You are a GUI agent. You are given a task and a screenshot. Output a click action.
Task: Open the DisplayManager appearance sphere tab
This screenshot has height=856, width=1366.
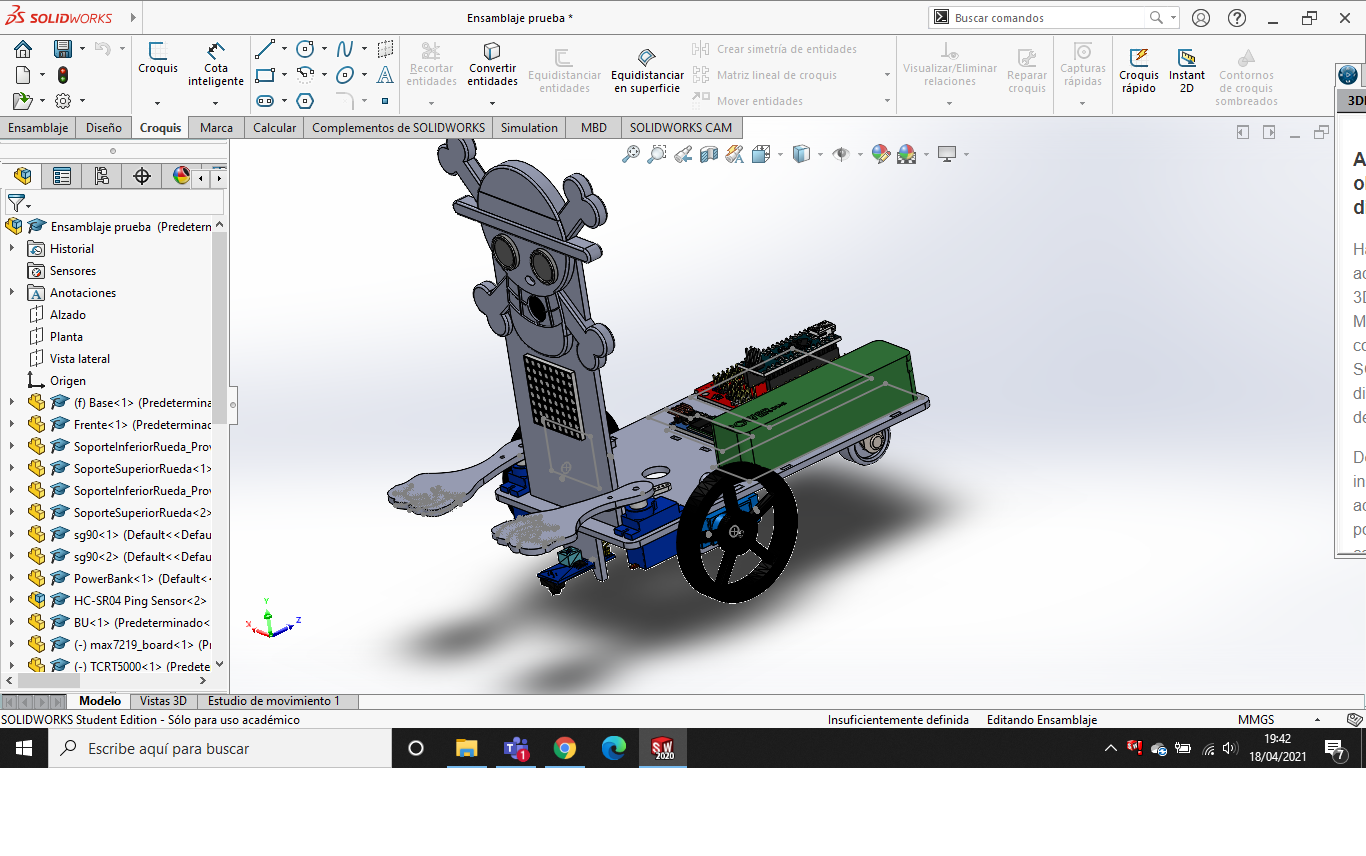(x=181, y=177)
